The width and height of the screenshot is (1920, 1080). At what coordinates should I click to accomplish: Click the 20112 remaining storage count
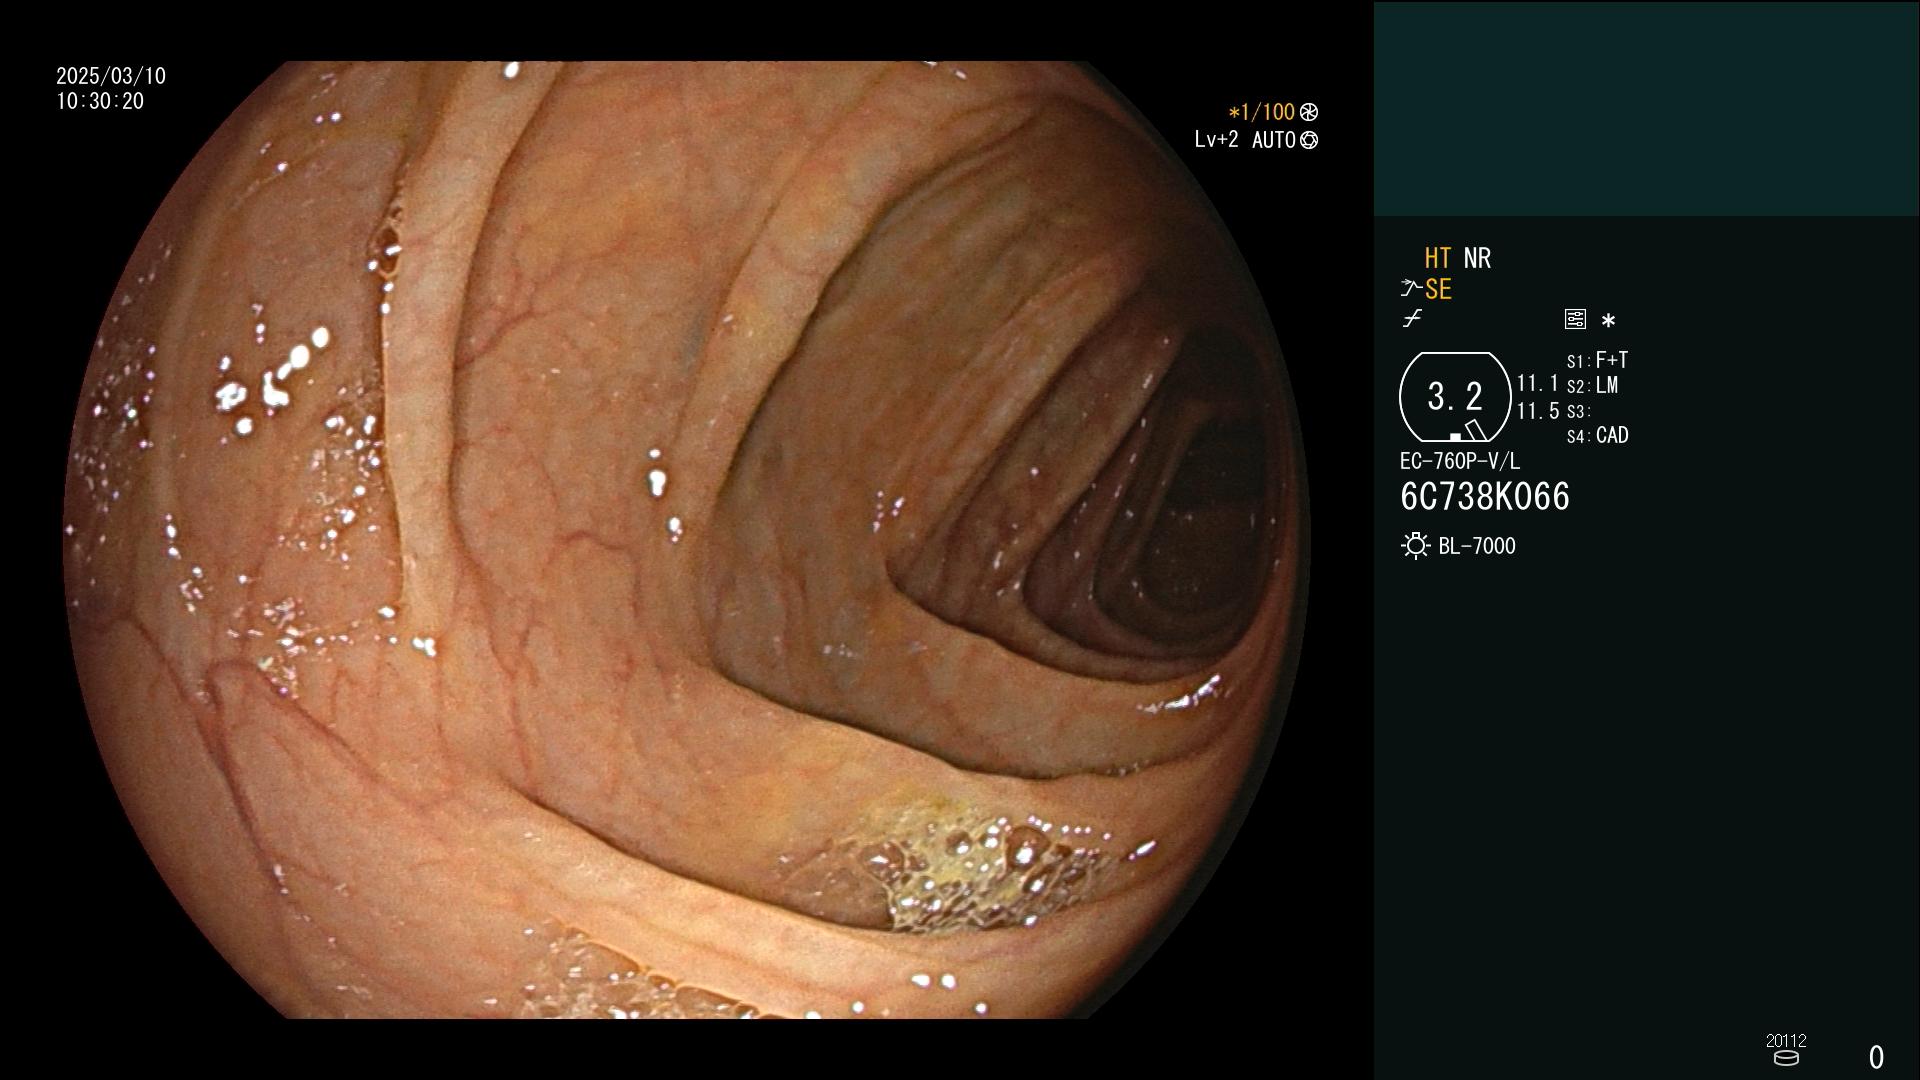[1786, 1040]
